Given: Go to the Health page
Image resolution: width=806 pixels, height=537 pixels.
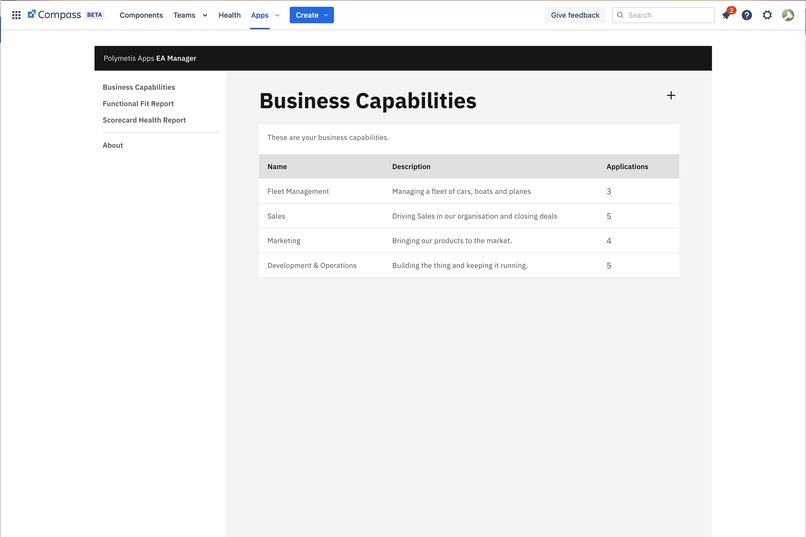Looking at the screenshot, I should point(229,15).
